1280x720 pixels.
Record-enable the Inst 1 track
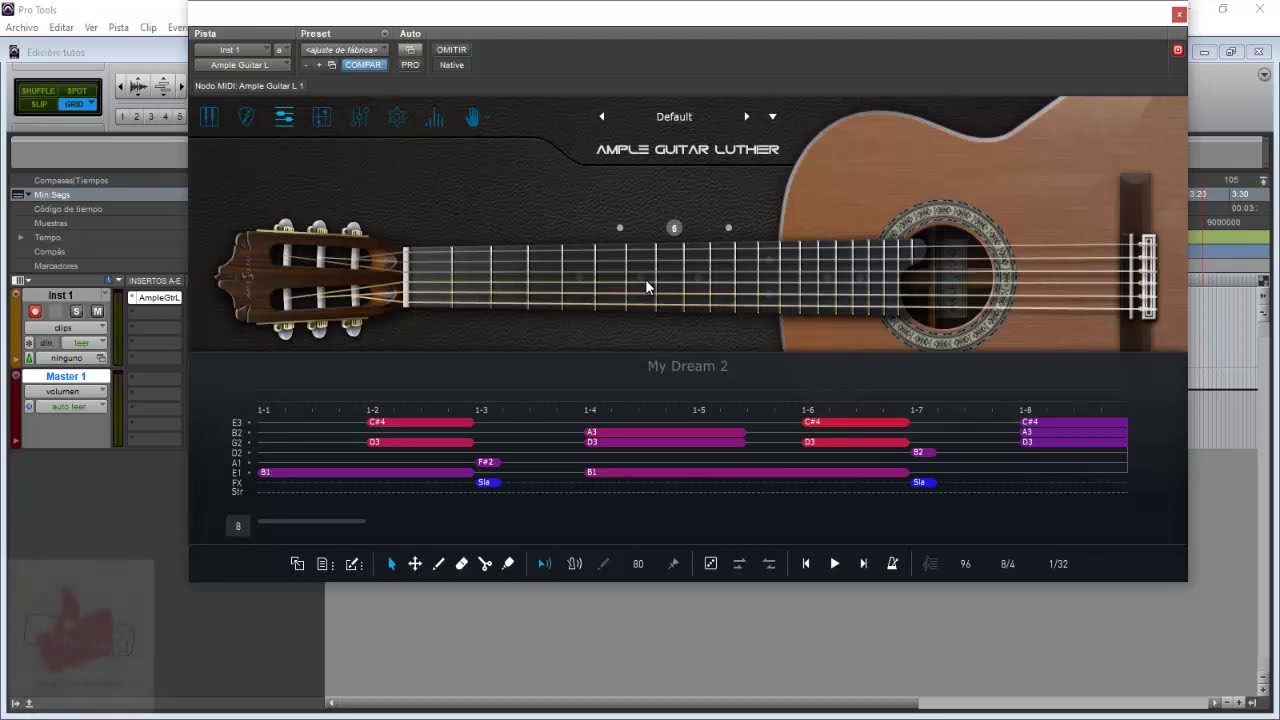[35, 312]
